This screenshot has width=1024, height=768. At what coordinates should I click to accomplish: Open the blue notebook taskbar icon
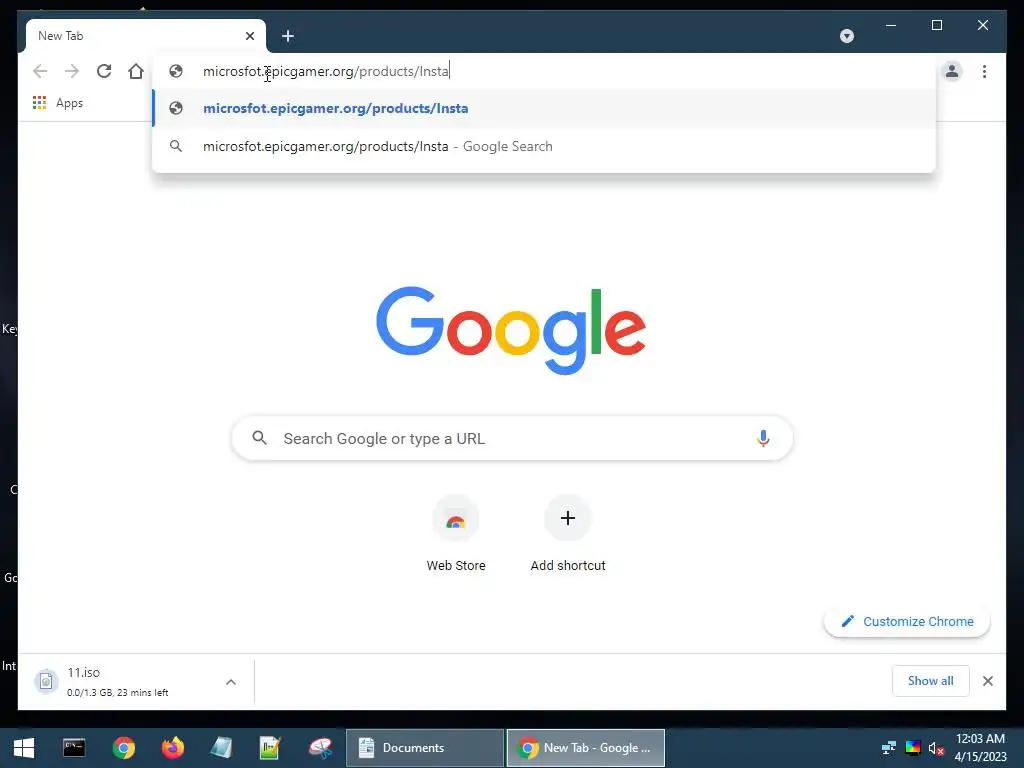pos(221,748)
